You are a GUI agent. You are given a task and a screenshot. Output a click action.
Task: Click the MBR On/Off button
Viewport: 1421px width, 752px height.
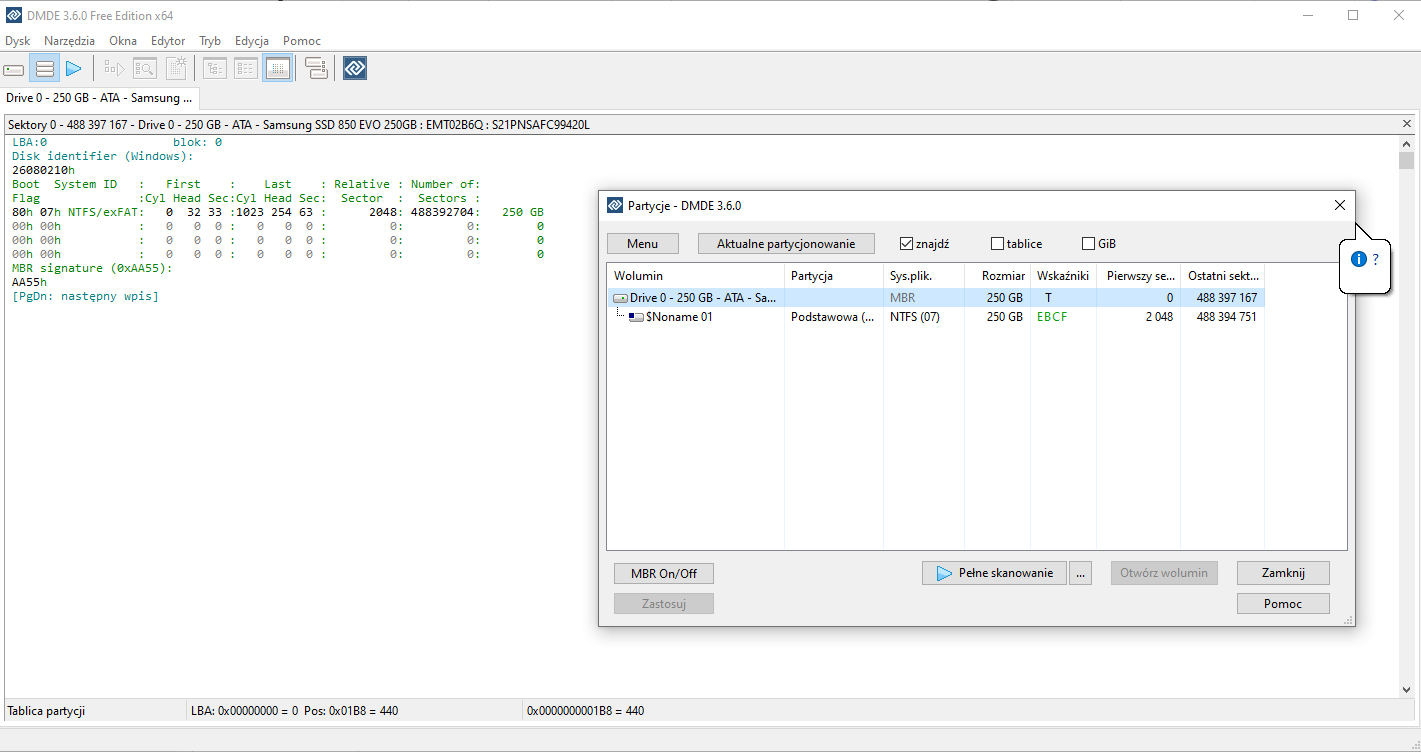(664, 573)
